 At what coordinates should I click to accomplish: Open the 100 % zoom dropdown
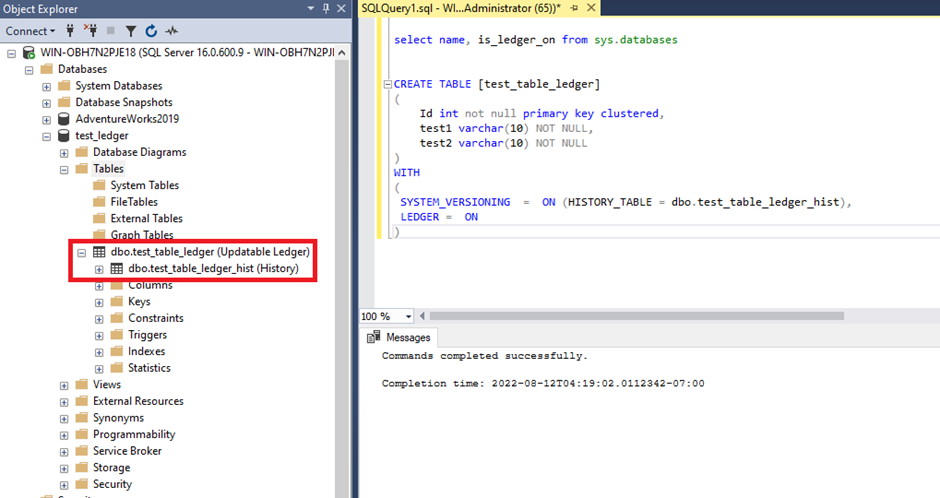tap(408, 316)
